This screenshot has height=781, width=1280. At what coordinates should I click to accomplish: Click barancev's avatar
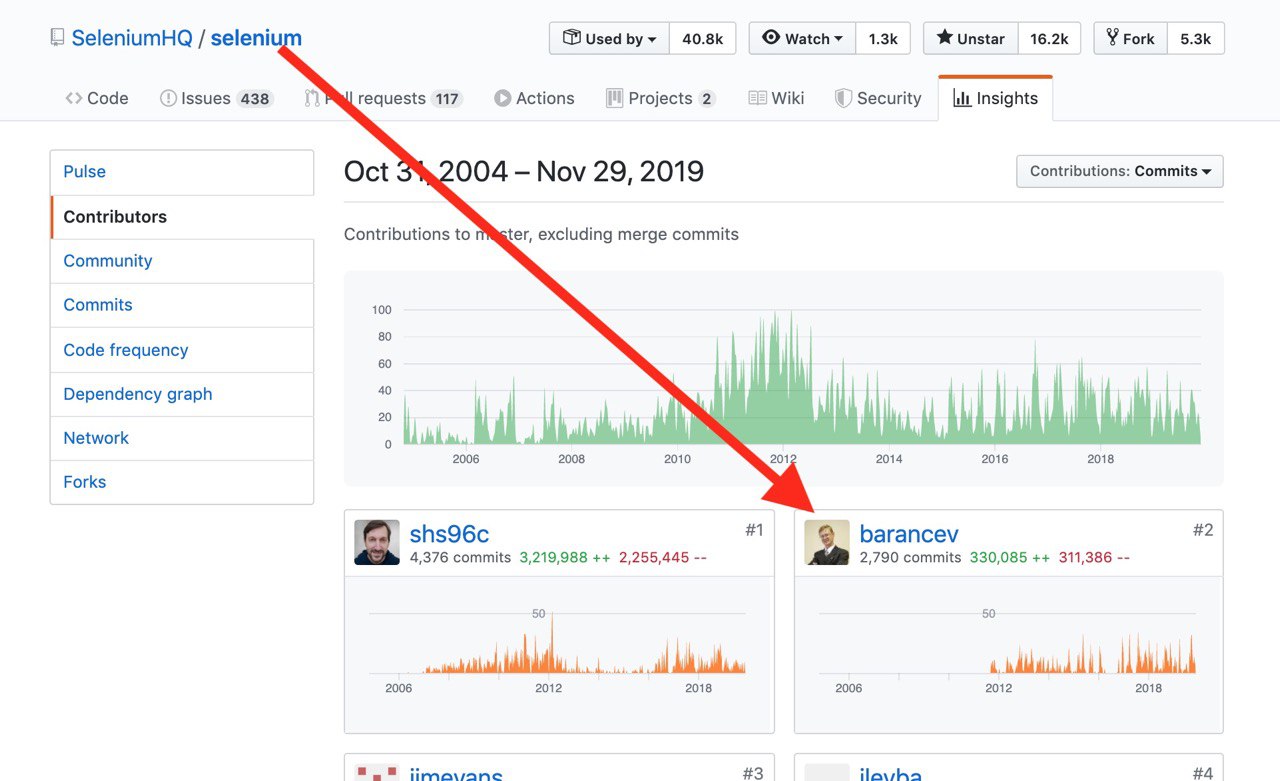pos(827,542)
